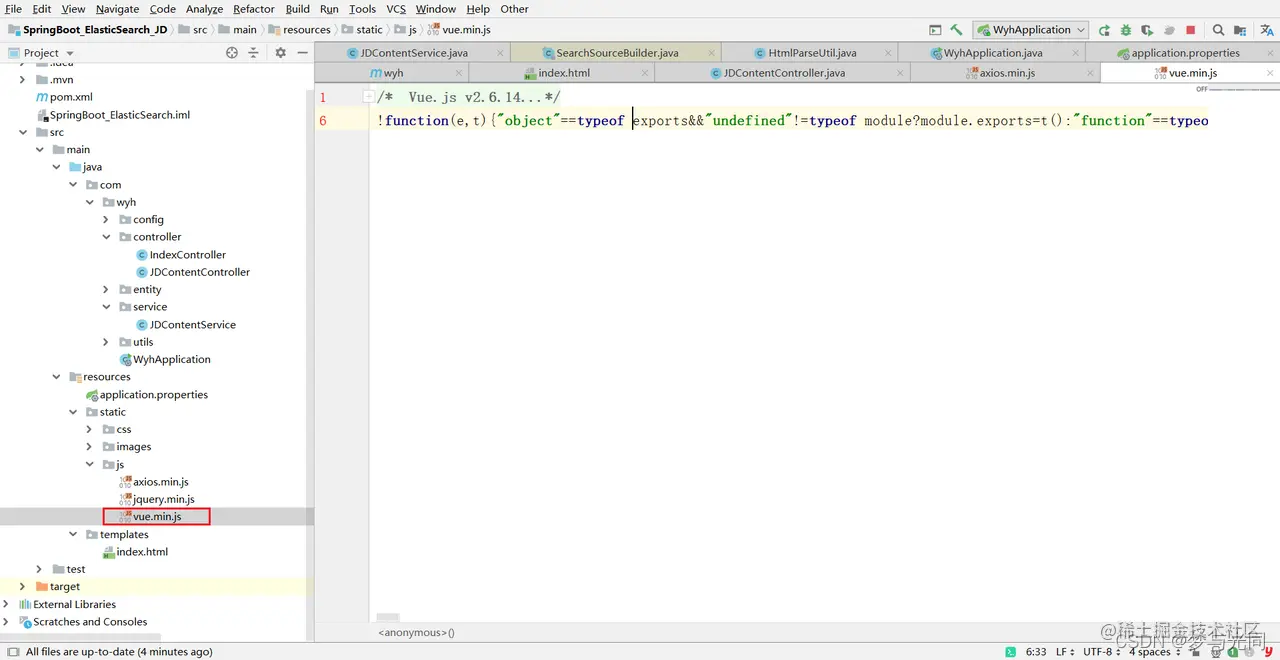Collapse all nodes in Project panel
The image size is (1280, 660).
coord(253,52)
